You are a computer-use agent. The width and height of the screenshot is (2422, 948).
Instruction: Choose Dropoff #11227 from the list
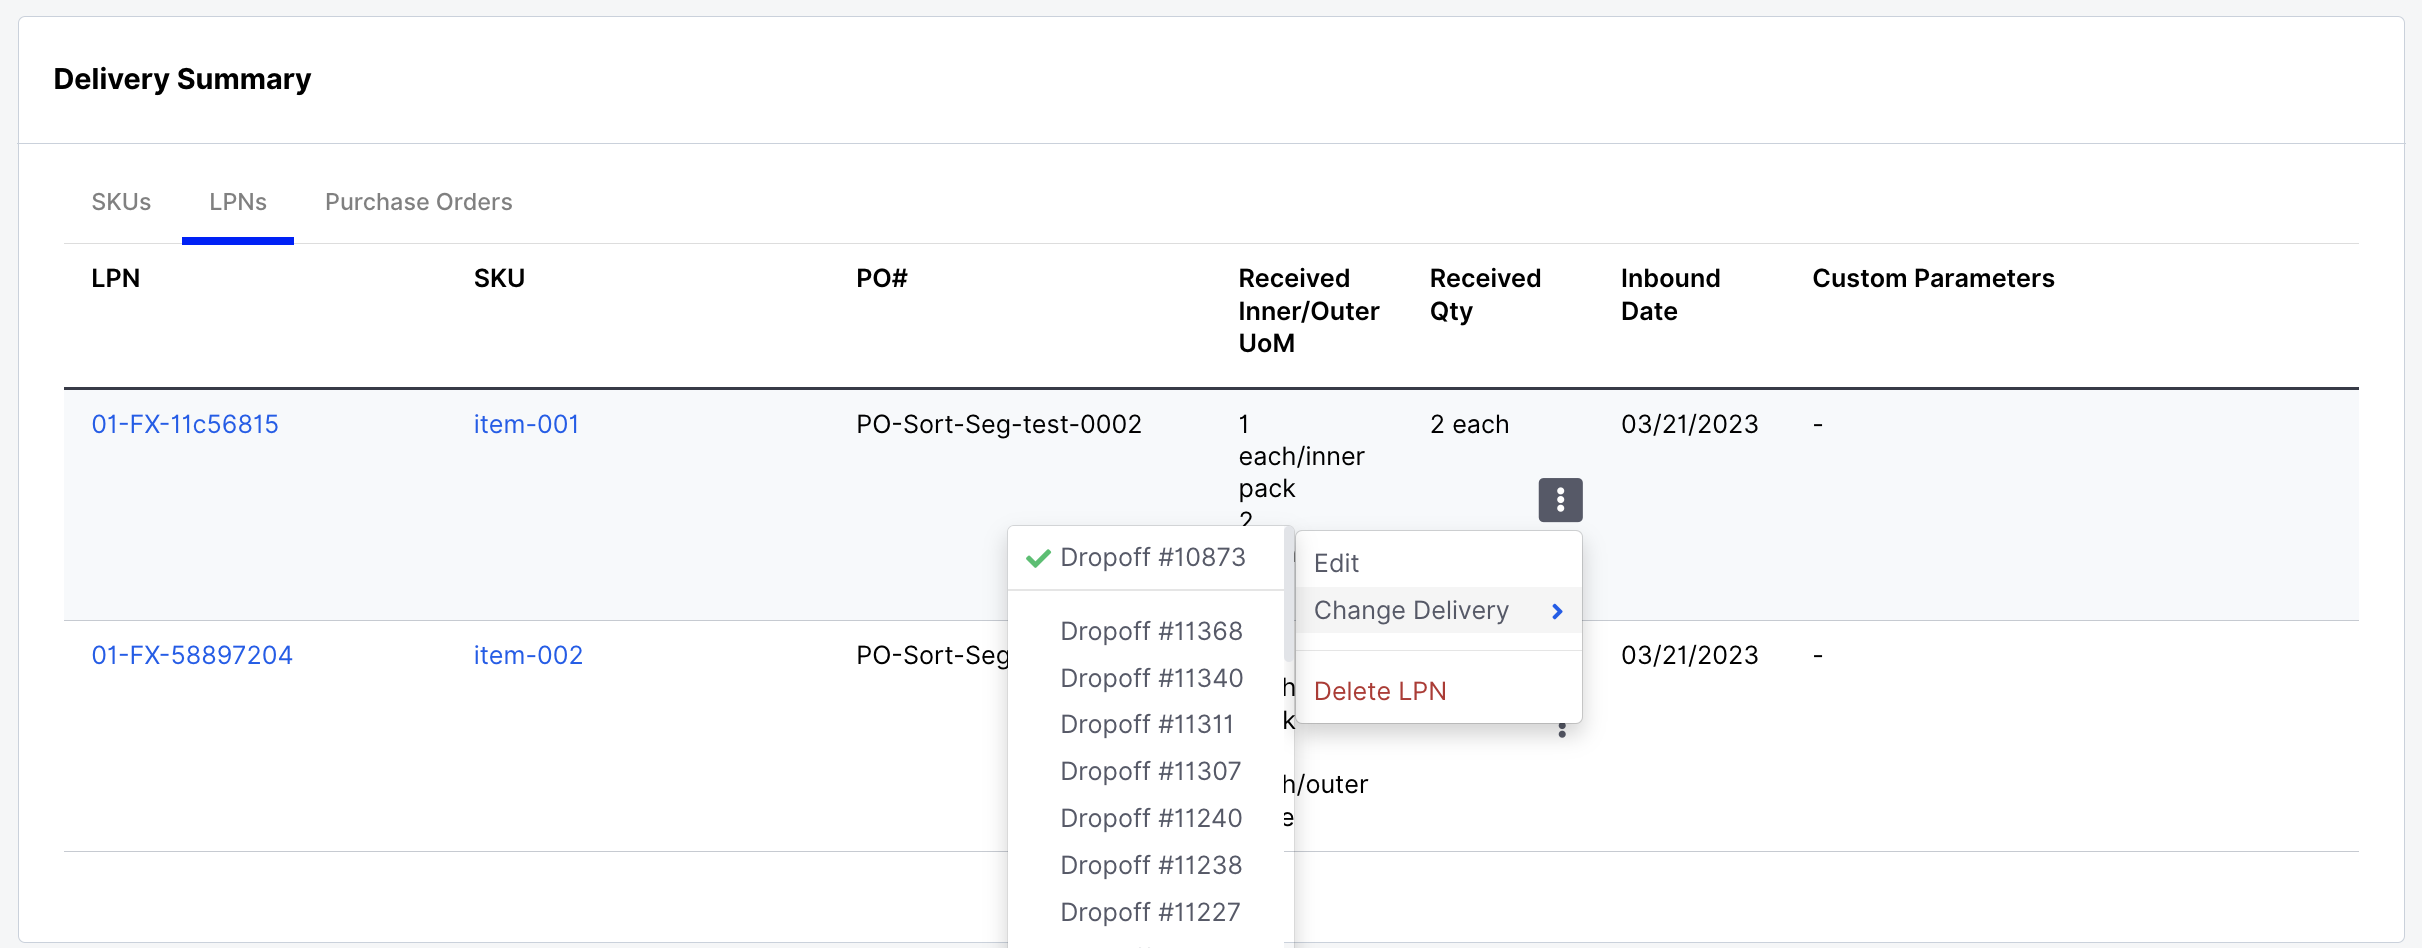coord(1150,912)
